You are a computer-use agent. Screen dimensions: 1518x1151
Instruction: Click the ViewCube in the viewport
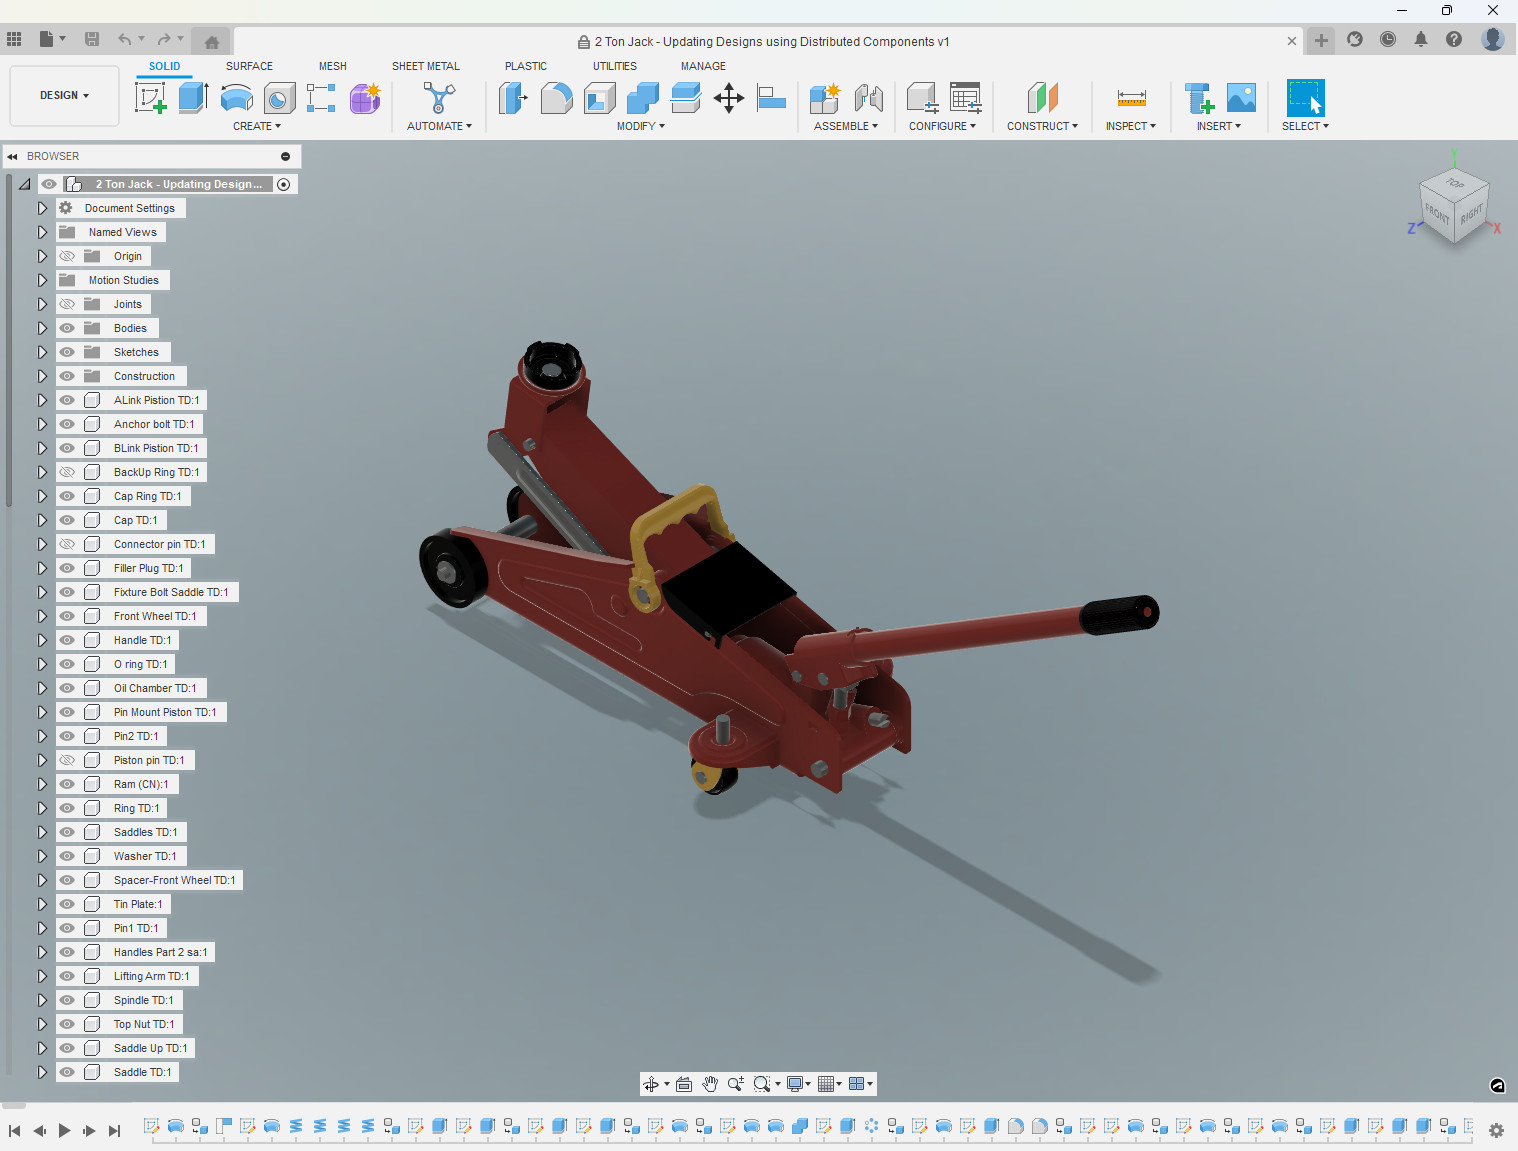[x=1454, y=205]
